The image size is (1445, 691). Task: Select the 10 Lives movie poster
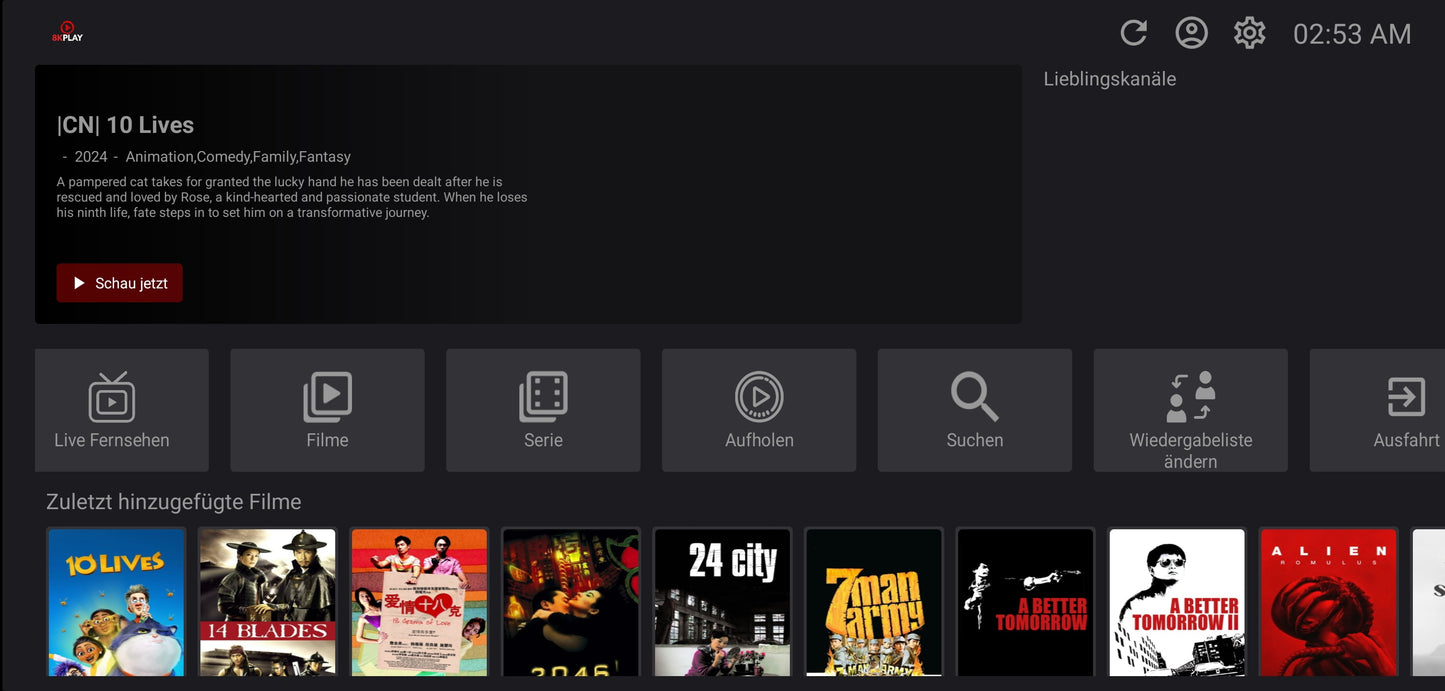[x=116, y=602]
